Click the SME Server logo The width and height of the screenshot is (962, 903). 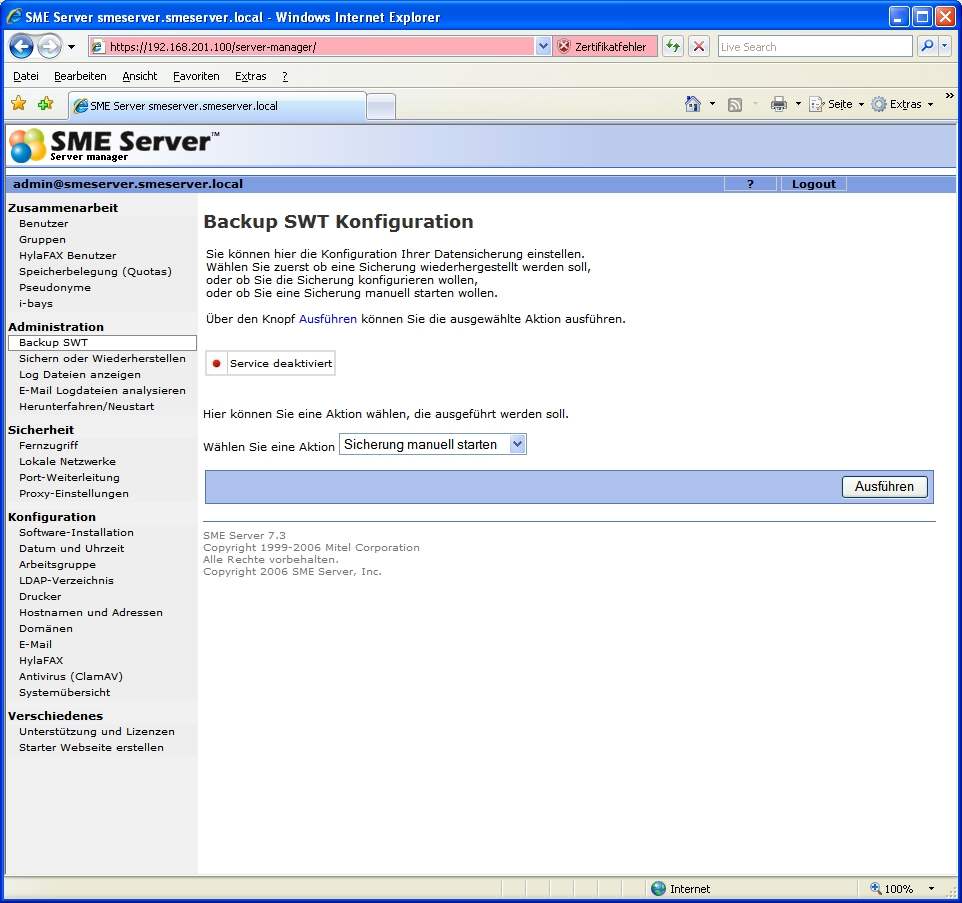[114, 145]
